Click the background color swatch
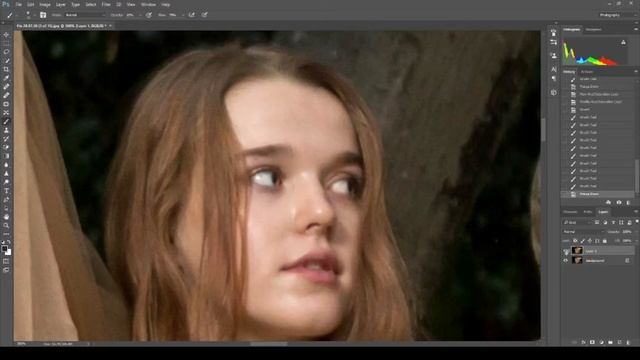640x360 pixels. point(9,252)
